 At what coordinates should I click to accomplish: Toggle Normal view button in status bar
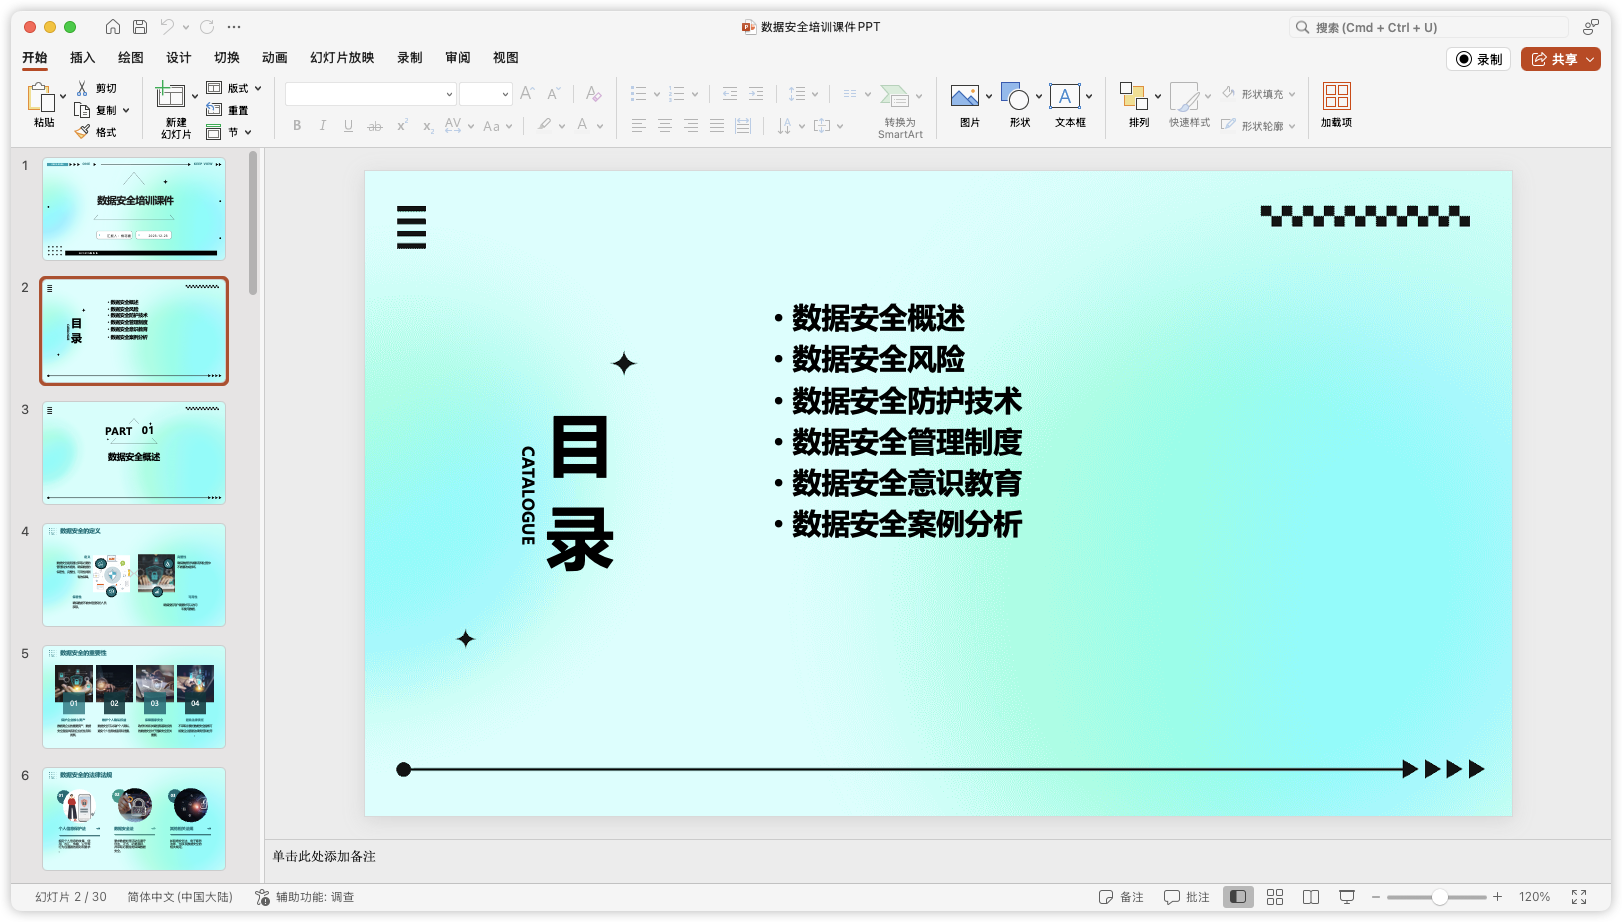coord(1238,897)
